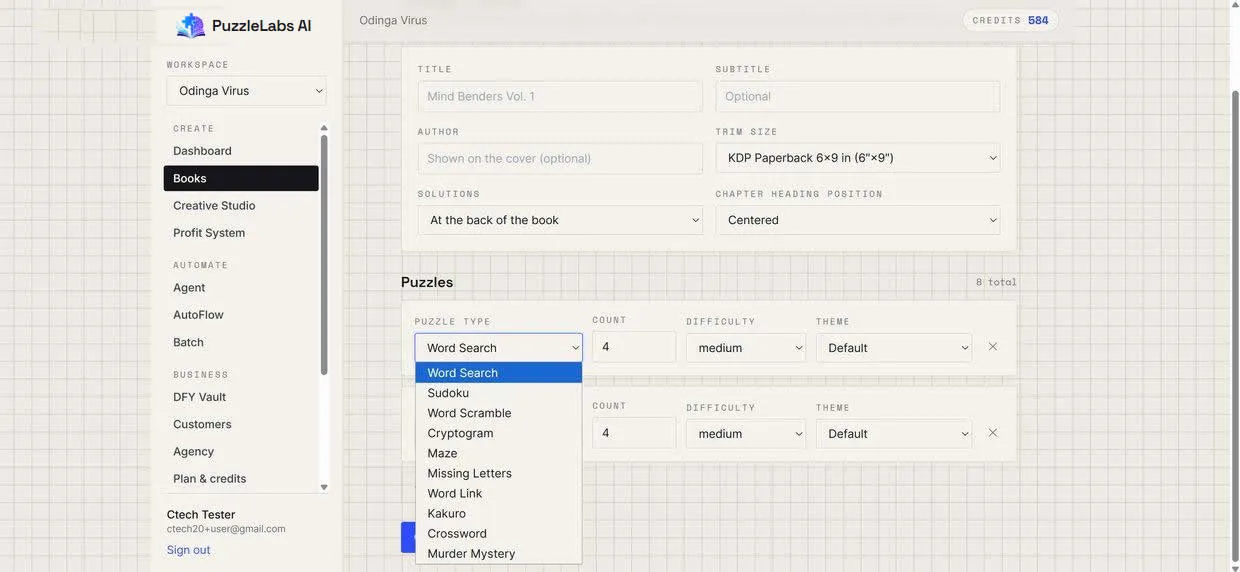The image size is (1240, 572).
Task: Open Batch page
Action: click(241, 342)
